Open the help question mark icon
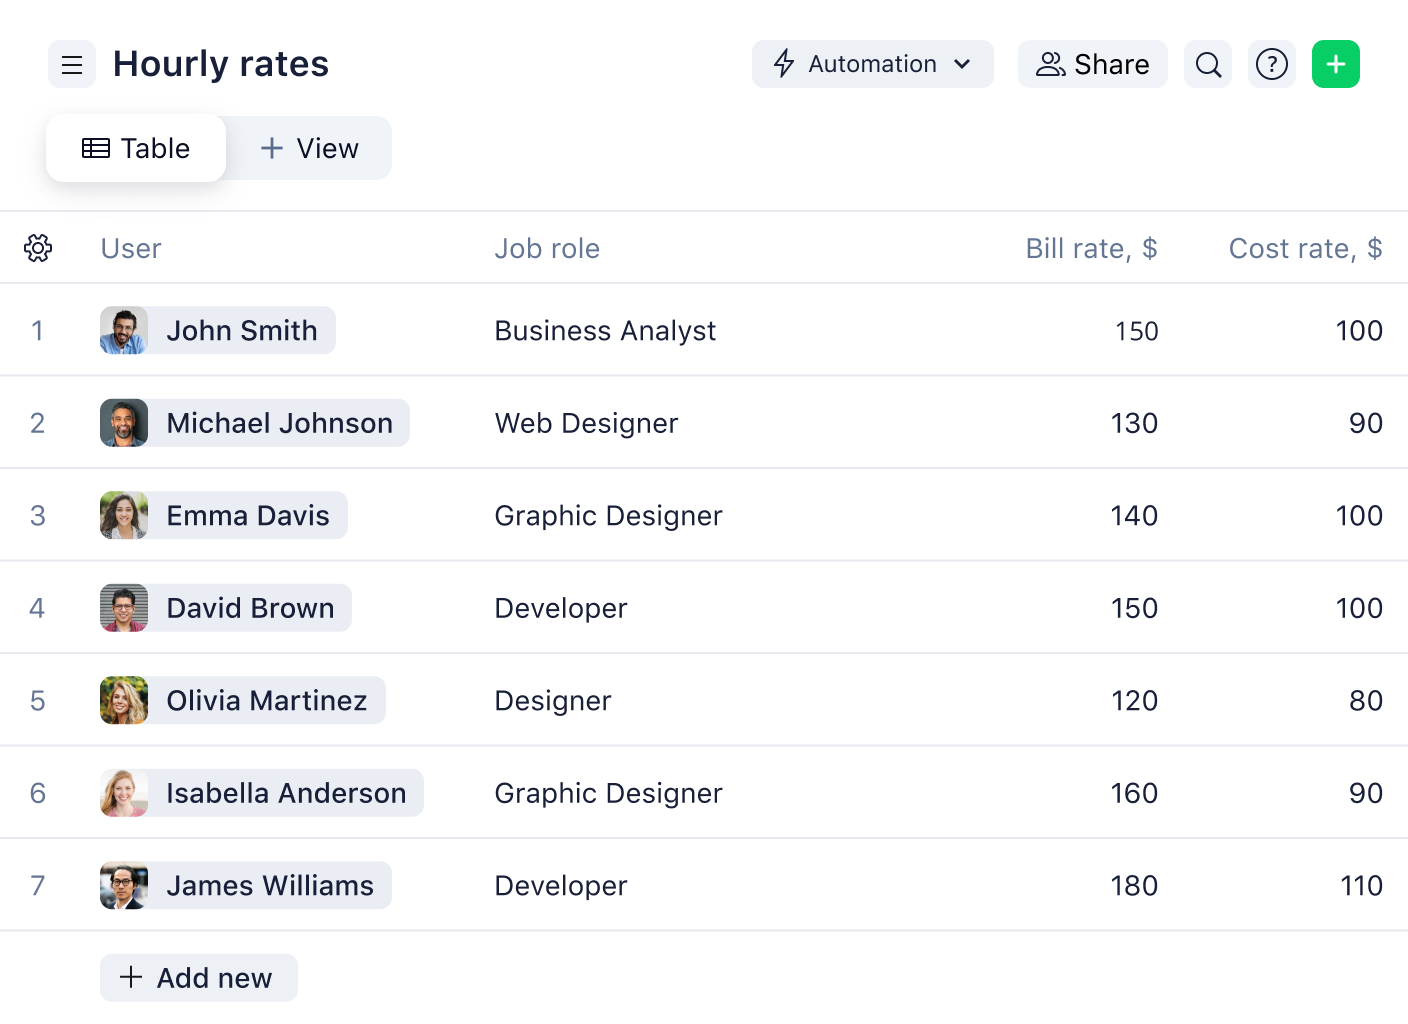 pyautogui.click(x=1271, y=64)
